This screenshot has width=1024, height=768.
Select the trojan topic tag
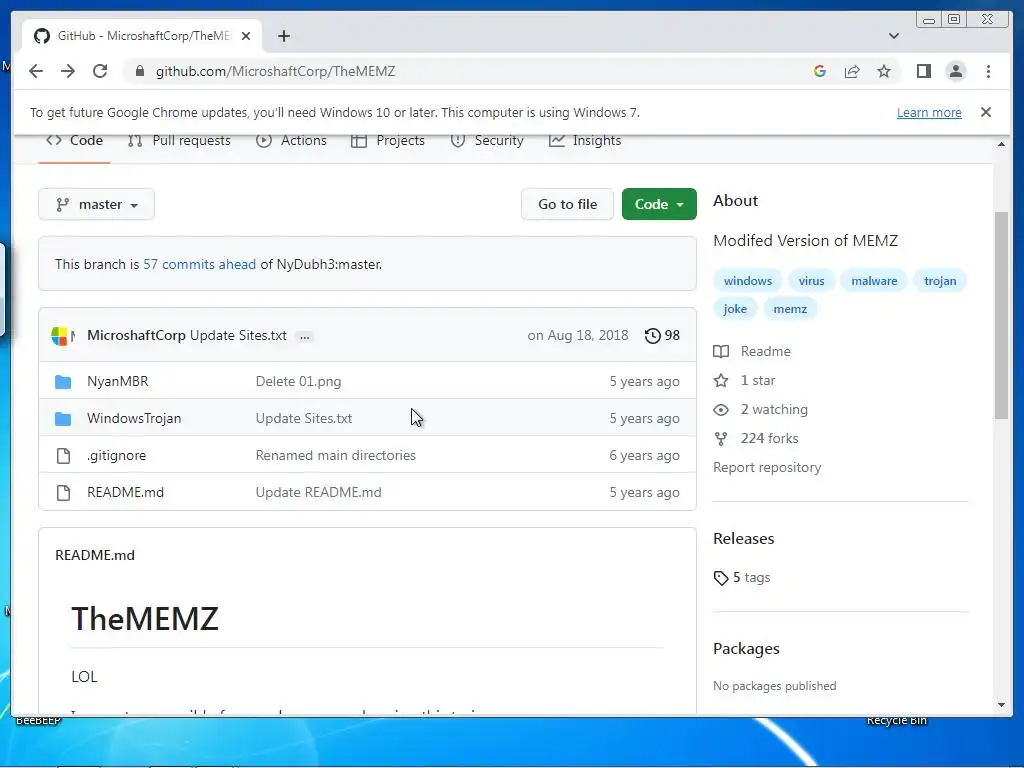pos(940,281)
